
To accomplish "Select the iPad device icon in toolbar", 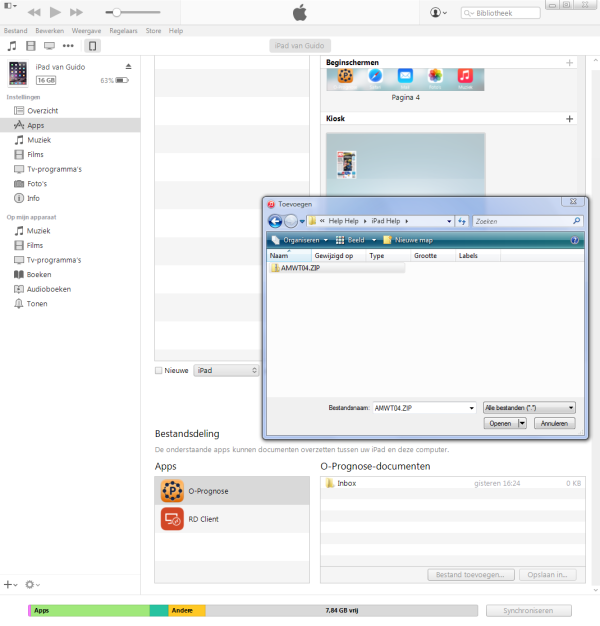I will coord(92,46).
